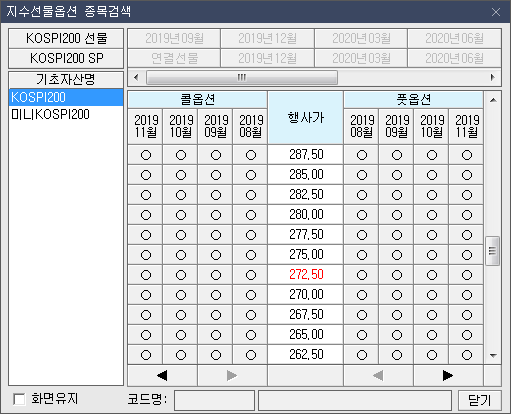Click the 행사가 column header
This screenshot has height=414, width=511.
click(305, 118)
